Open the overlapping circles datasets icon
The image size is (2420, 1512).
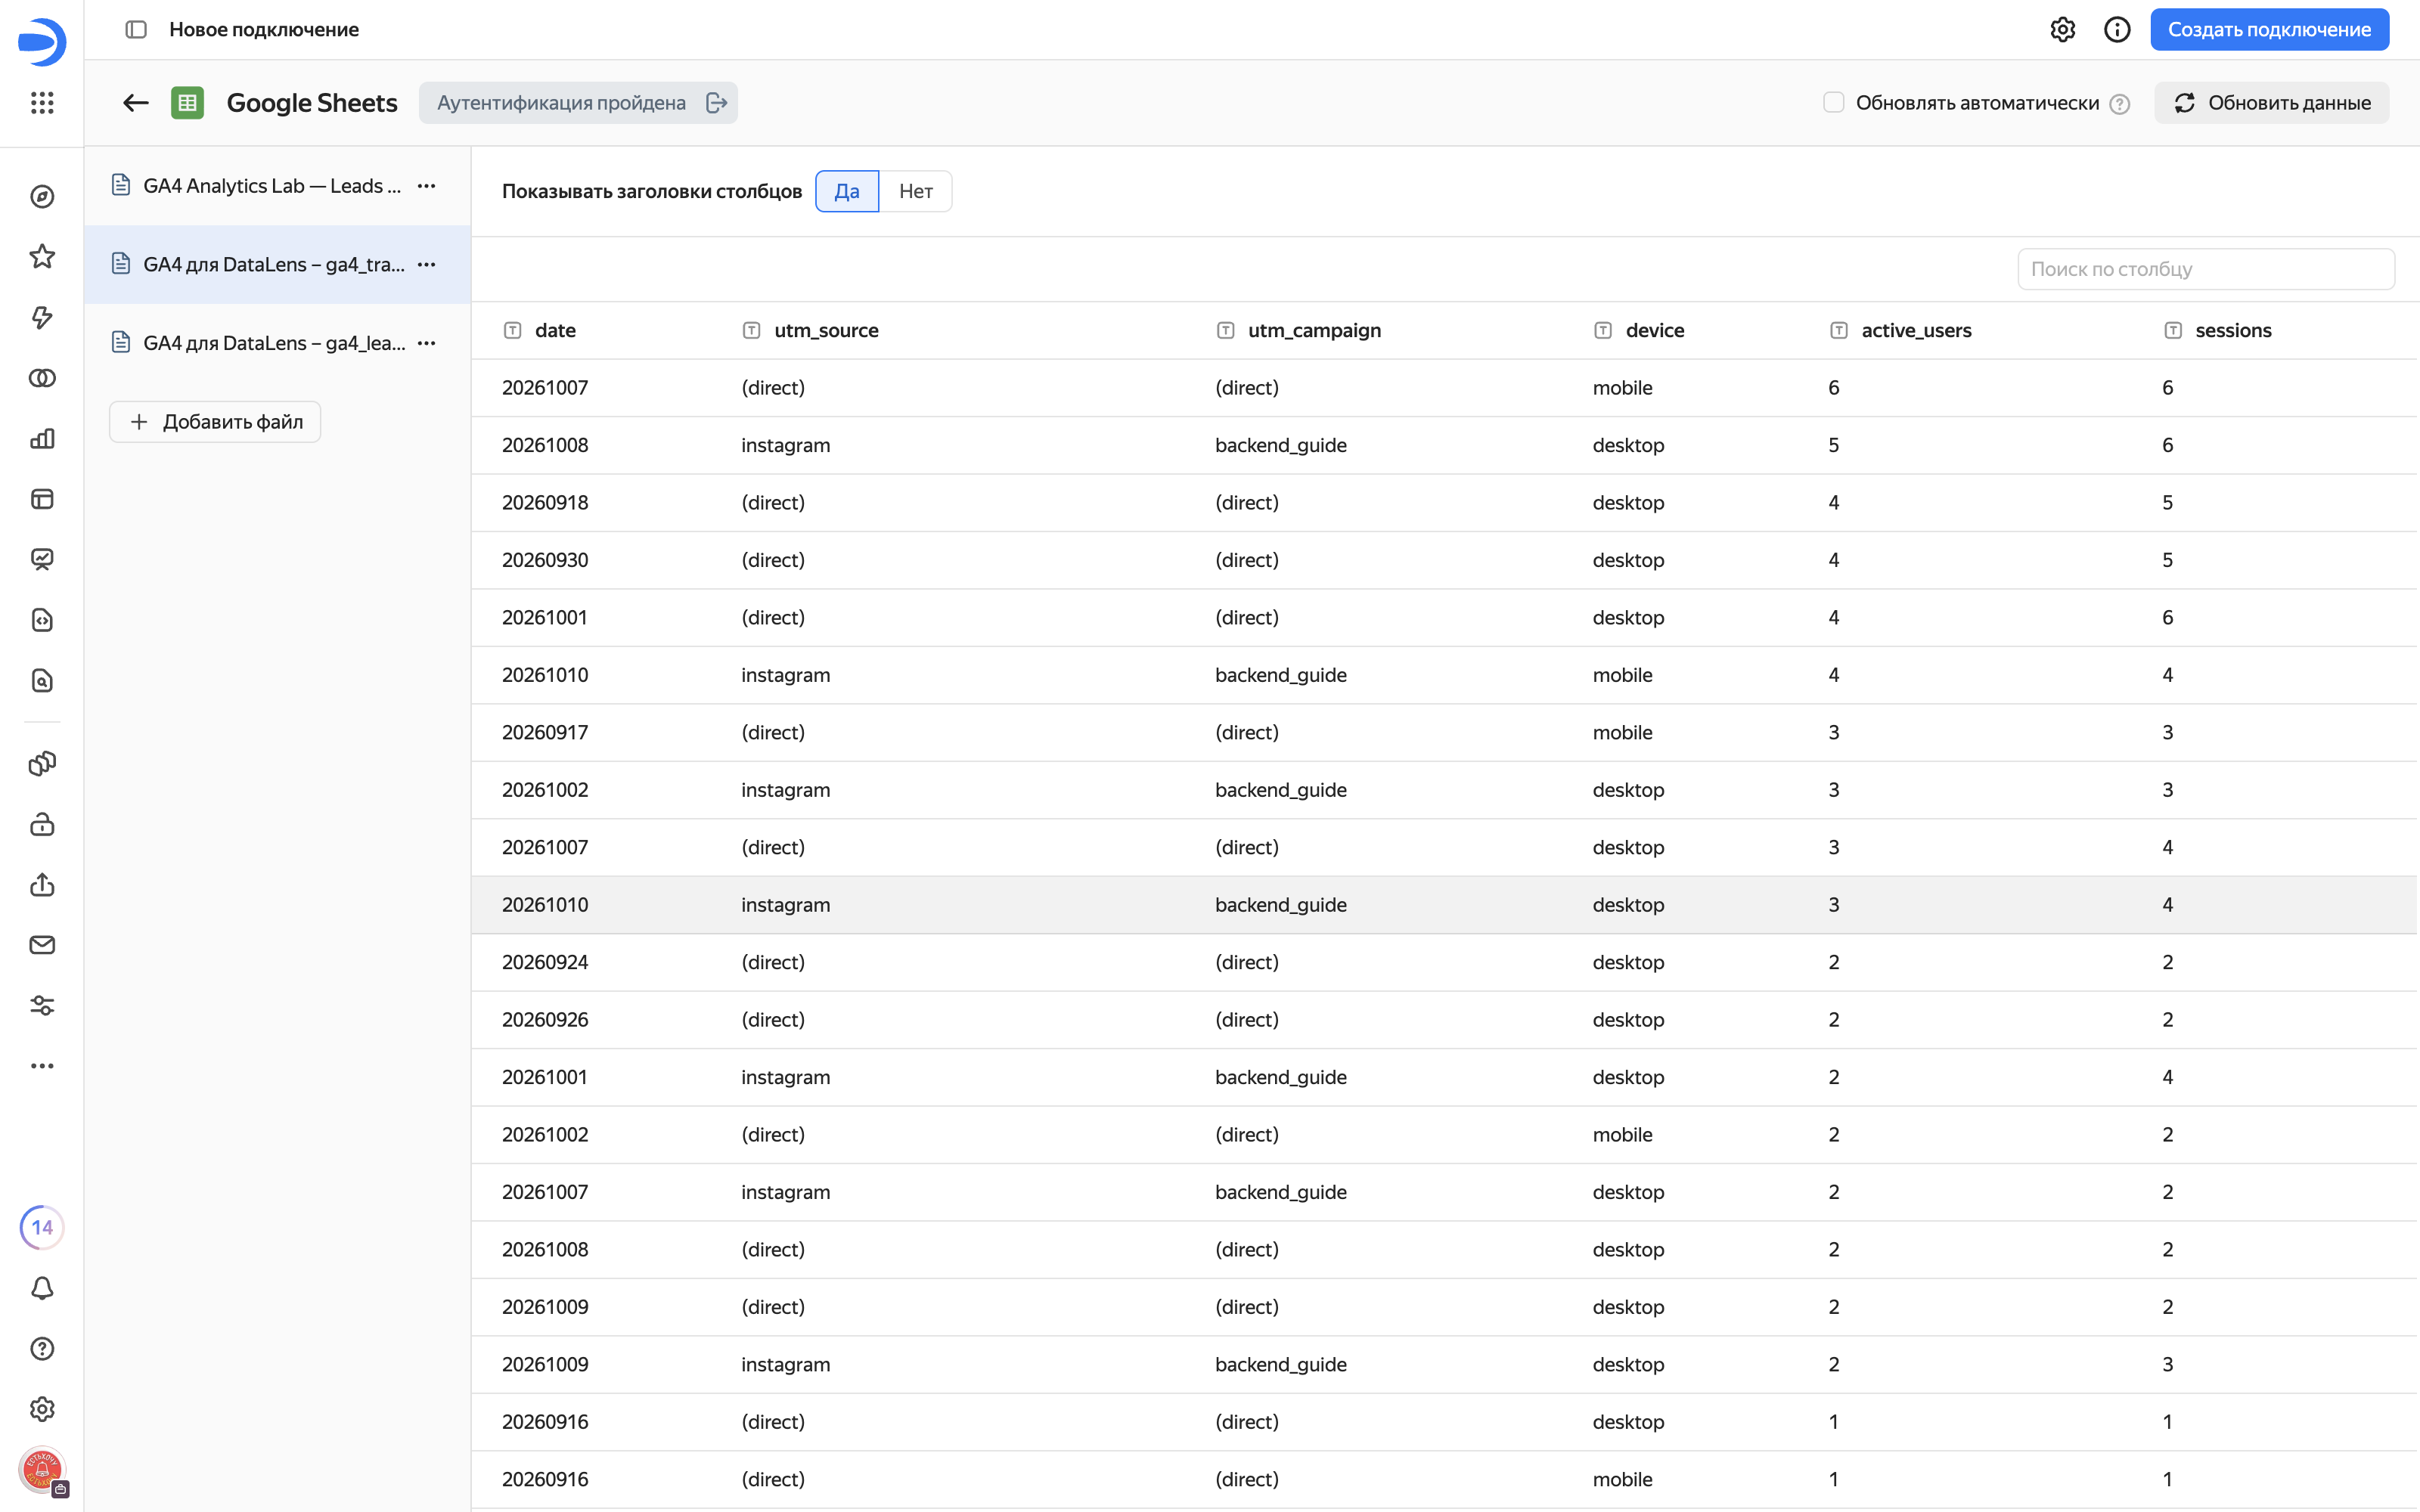pos(42,378)
